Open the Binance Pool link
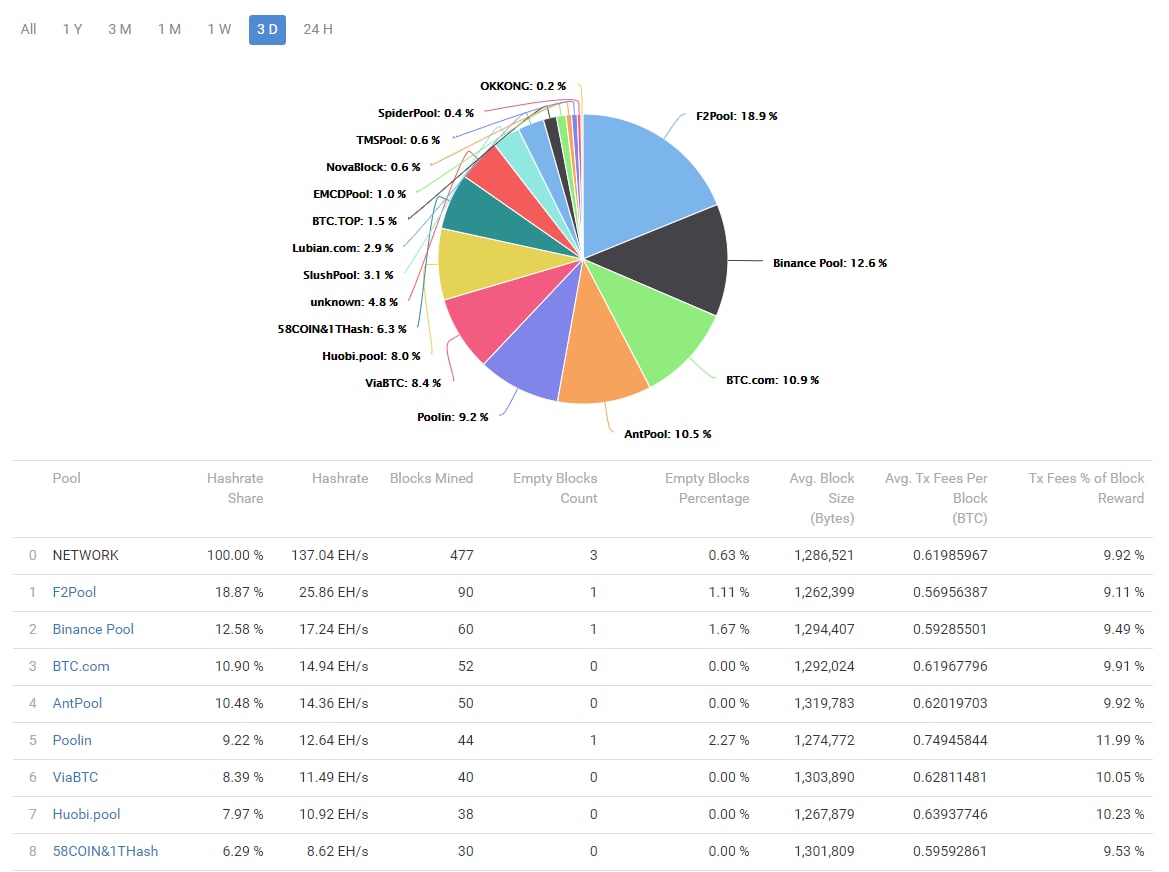 (x=93, y=630)
